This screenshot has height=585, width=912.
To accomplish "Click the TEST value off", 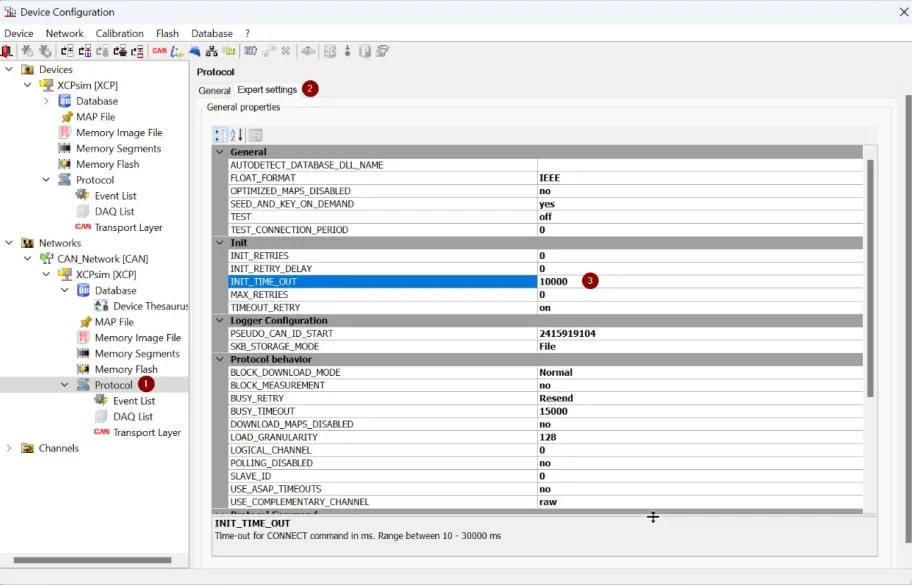I will point(700,217).
